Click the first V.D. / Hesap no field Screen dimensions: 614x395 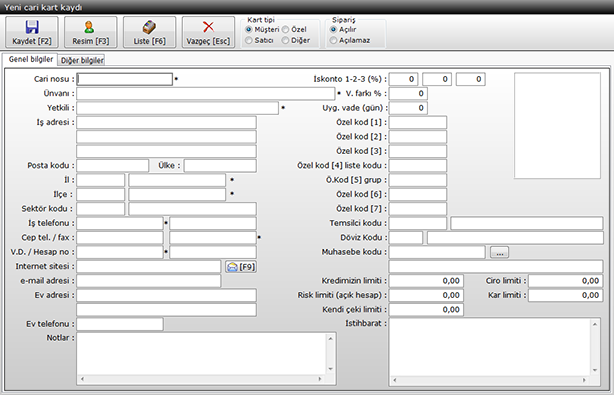pos(120,252)
